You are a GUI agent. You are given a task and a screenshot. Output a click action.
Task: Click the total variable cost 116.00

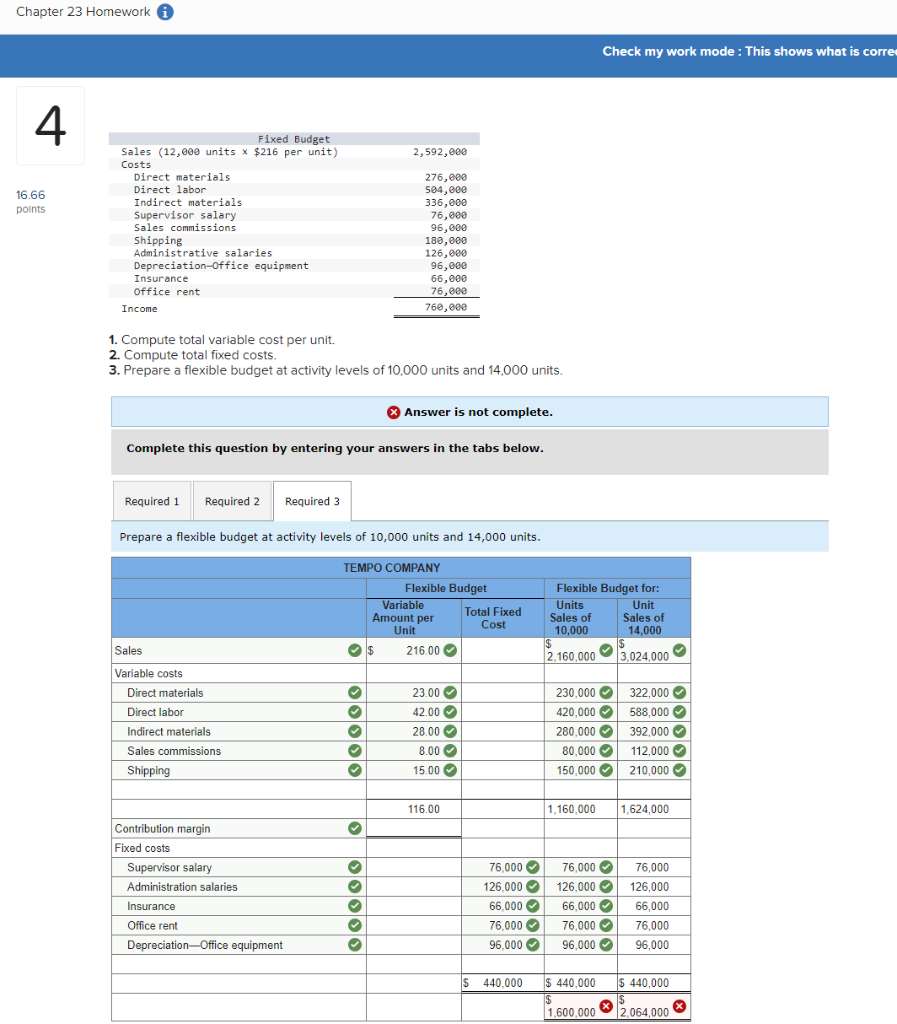(x=414, y=809)
